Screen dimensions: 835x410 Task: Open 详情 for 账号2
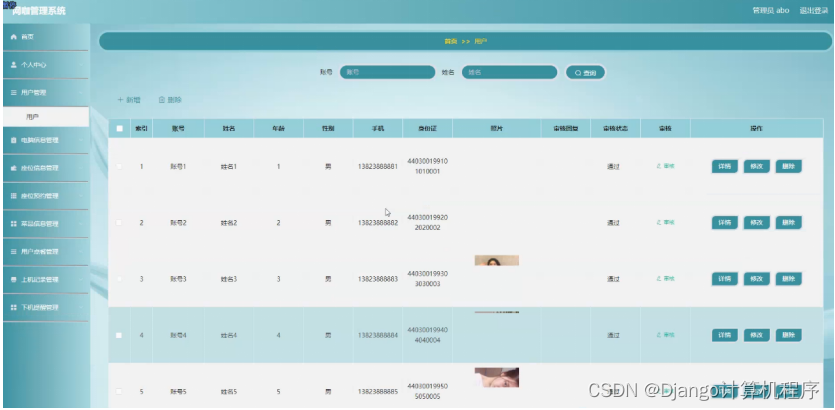725,223
